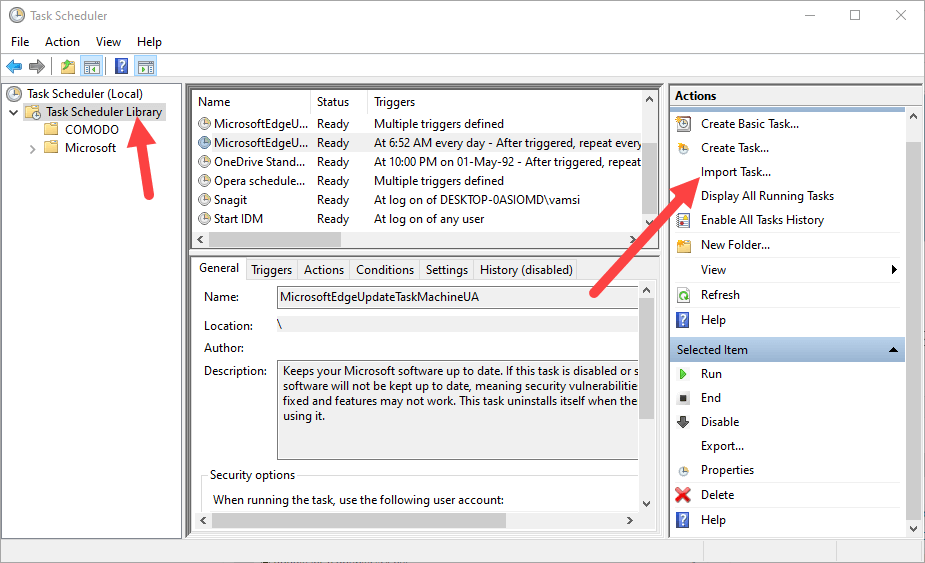
Task: Click the details pane horizontal scrollbar thumb
Action: (359, 521)
